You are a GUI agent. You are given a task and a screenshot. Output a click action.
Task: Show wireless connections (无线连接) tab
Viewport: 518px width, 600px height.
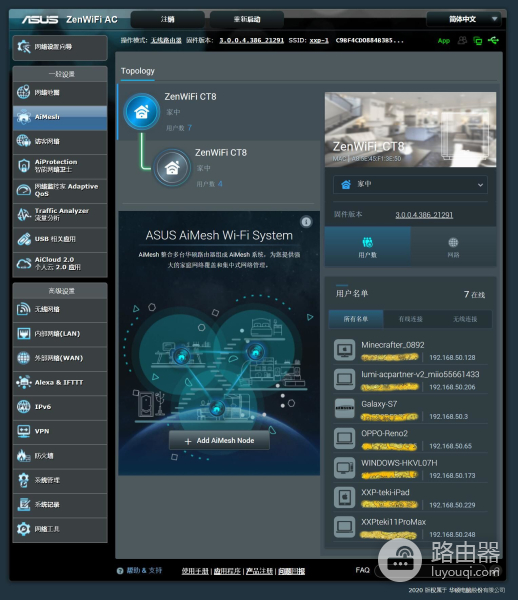(x=465, y=319)
